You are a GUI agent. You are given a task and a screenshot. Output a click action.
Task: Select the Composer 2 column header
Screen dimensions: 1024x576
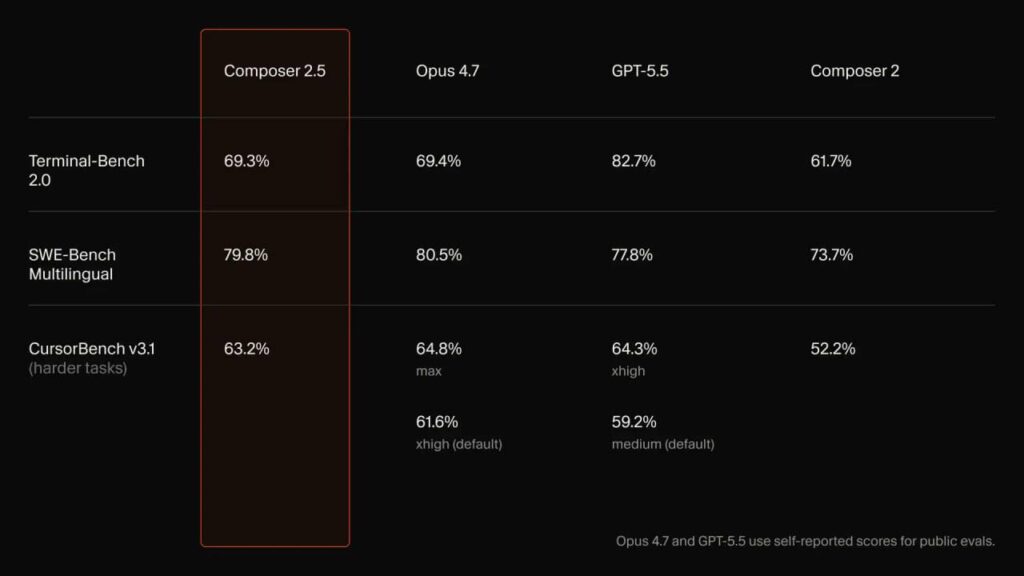click(854, 71)
